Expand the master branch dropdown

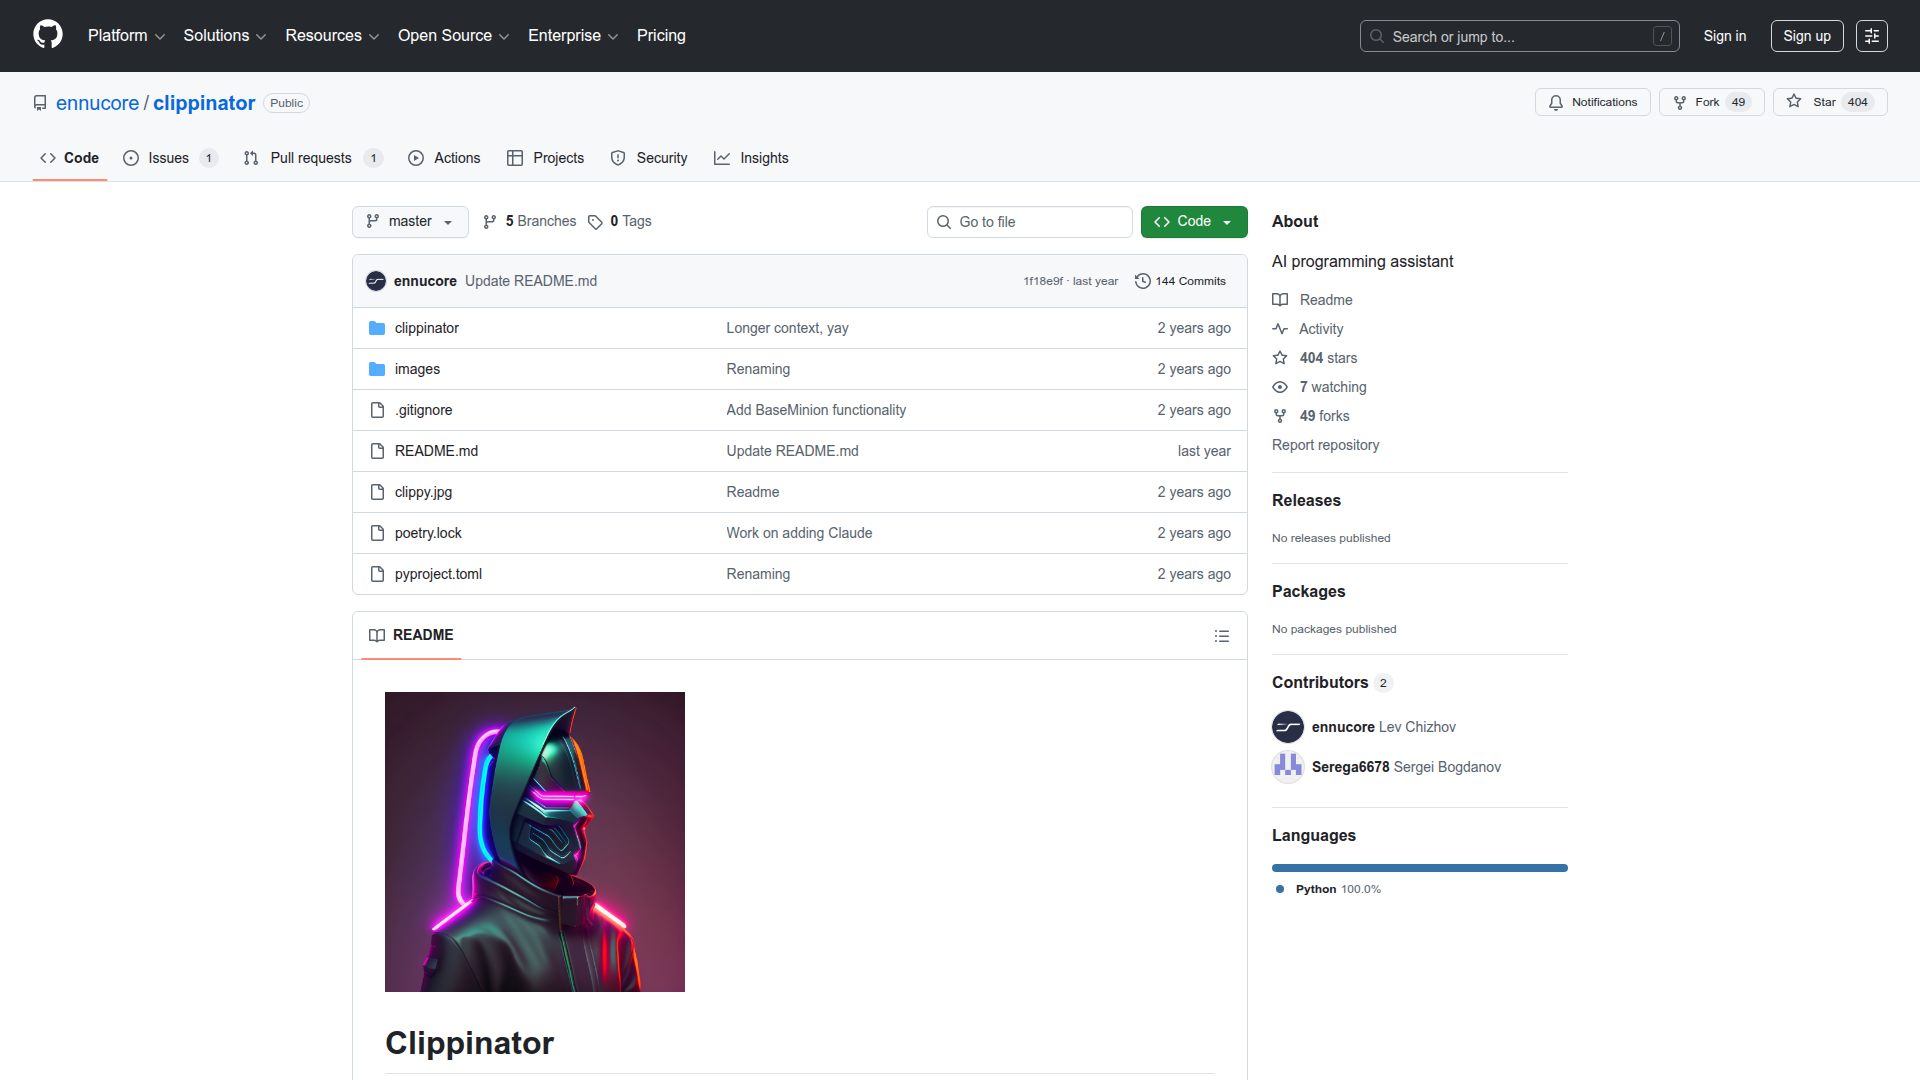pos(410,221)
